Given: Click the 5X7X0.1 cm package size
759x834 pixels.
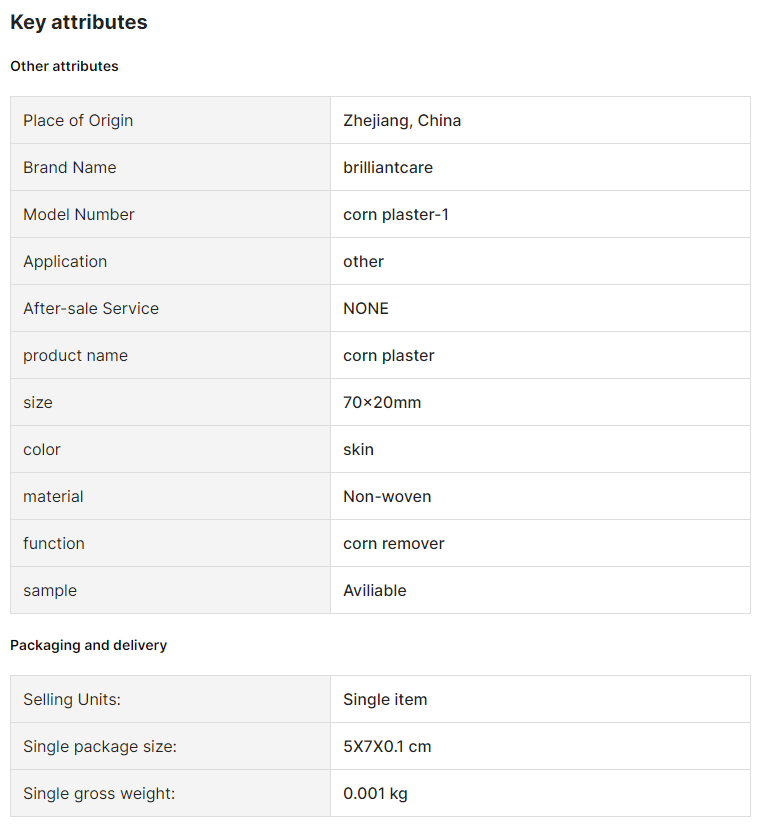Looking at the screenshot, I should 387,746.
